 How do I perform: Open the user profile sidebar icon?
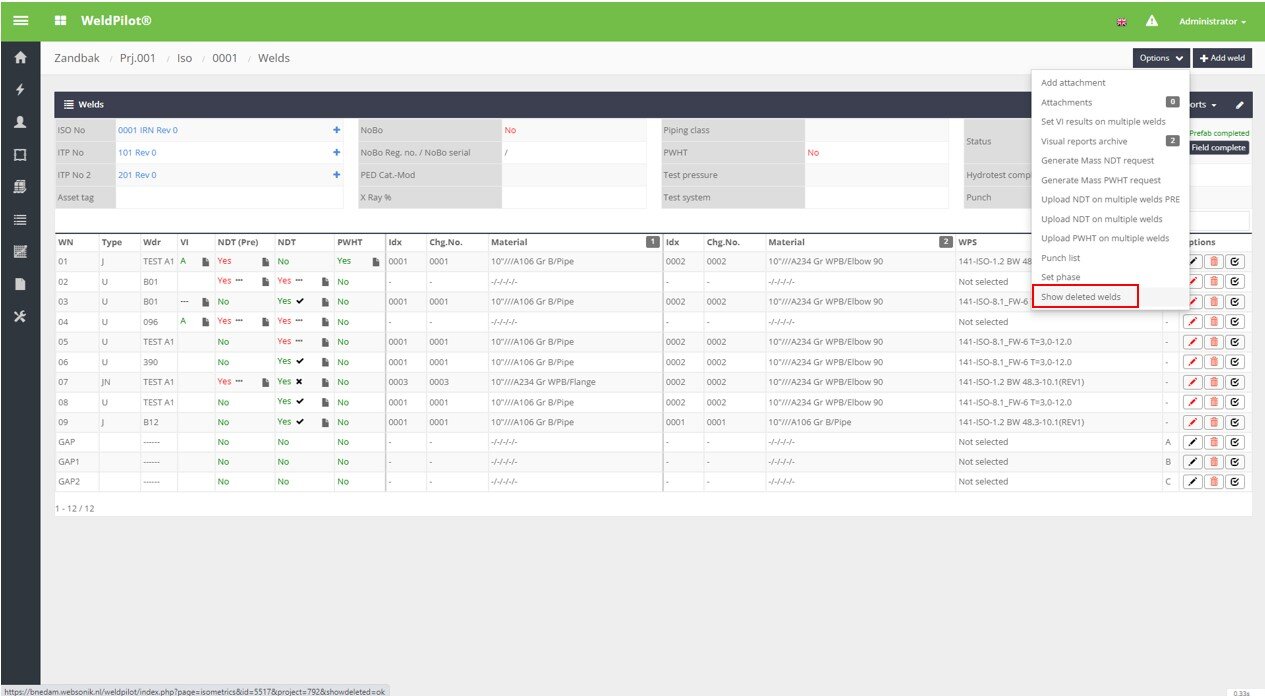click(20, 122)
